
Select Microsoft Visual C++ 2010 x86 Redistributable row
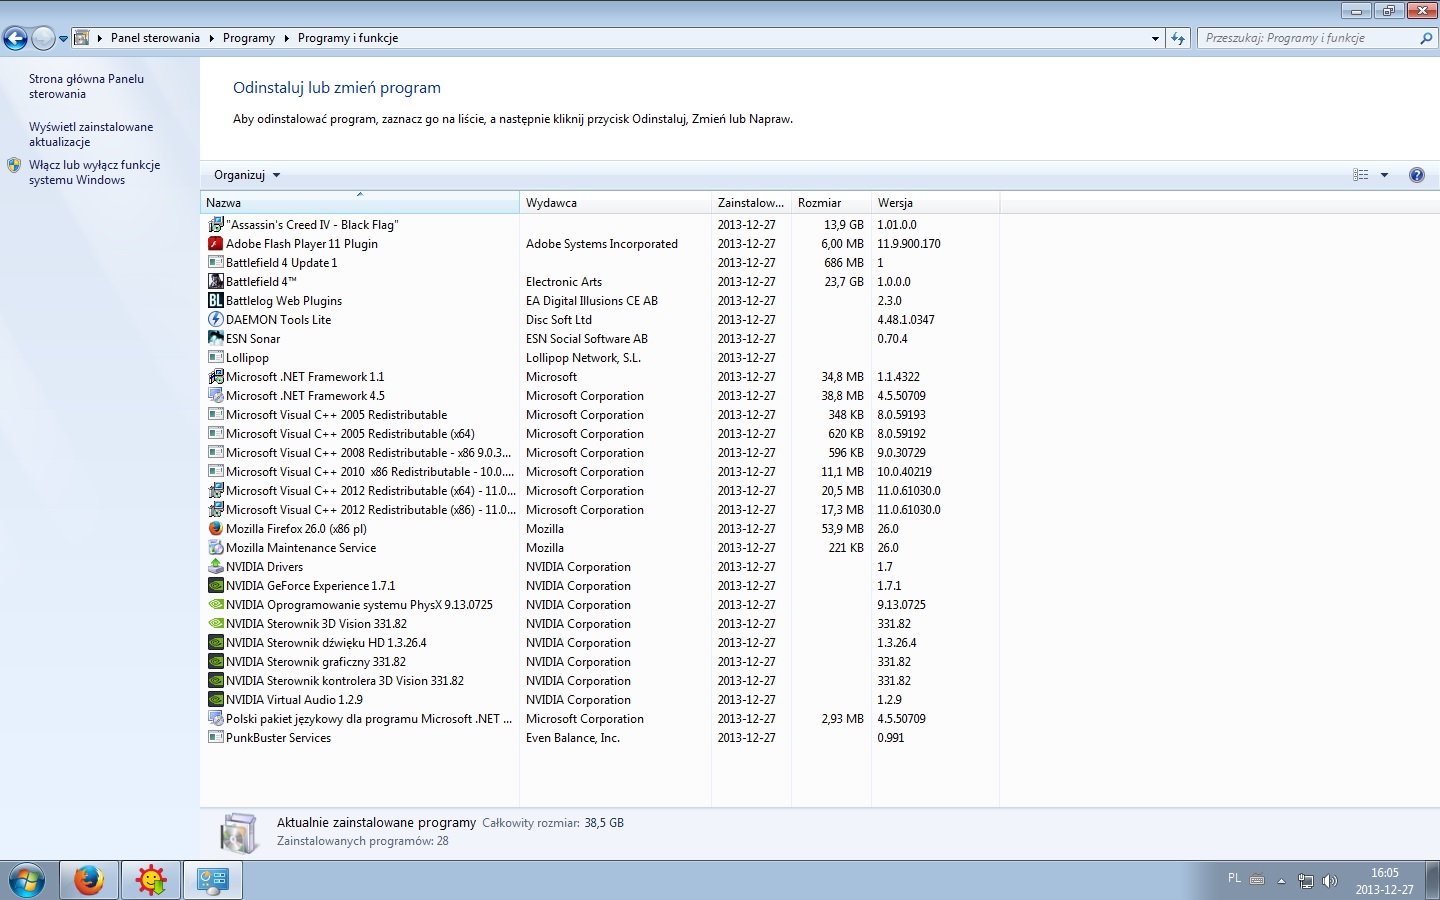tap(600, 472)
